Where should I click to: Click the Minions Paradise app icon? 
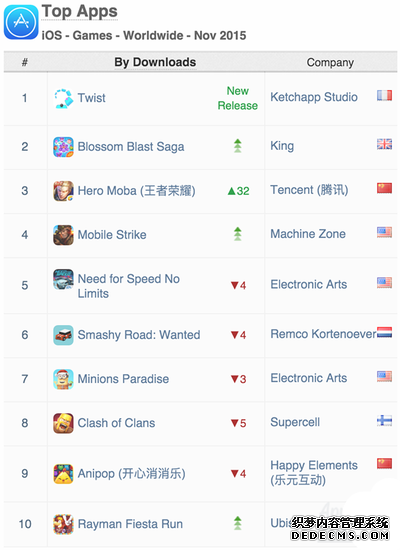[64, 379]
